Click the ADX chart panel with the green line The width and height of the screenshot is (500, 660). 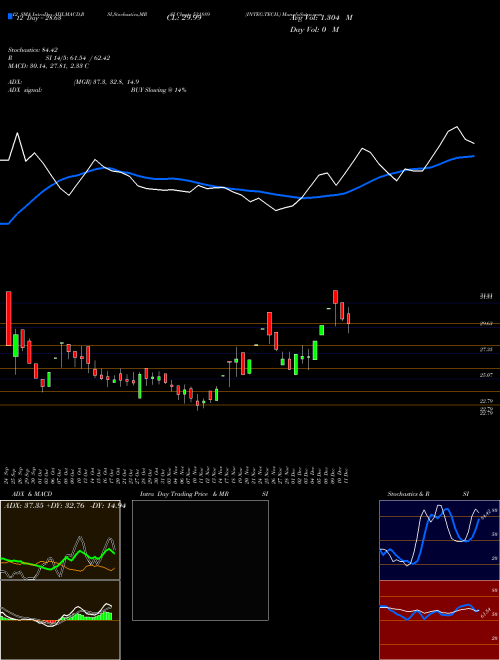point(60,540)
